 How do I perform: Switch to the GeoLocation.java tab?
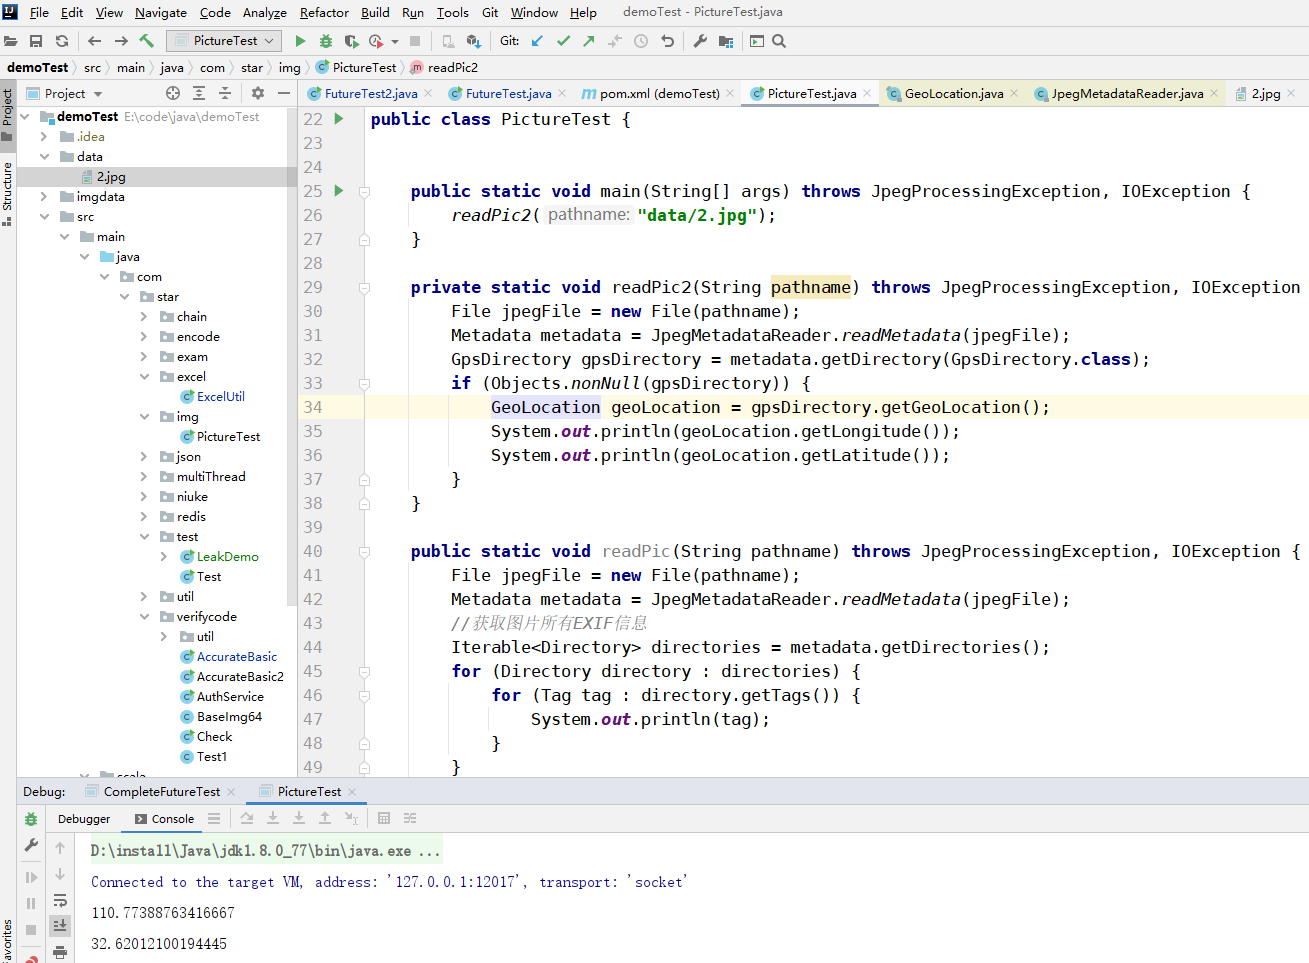(x=952, y=93)
